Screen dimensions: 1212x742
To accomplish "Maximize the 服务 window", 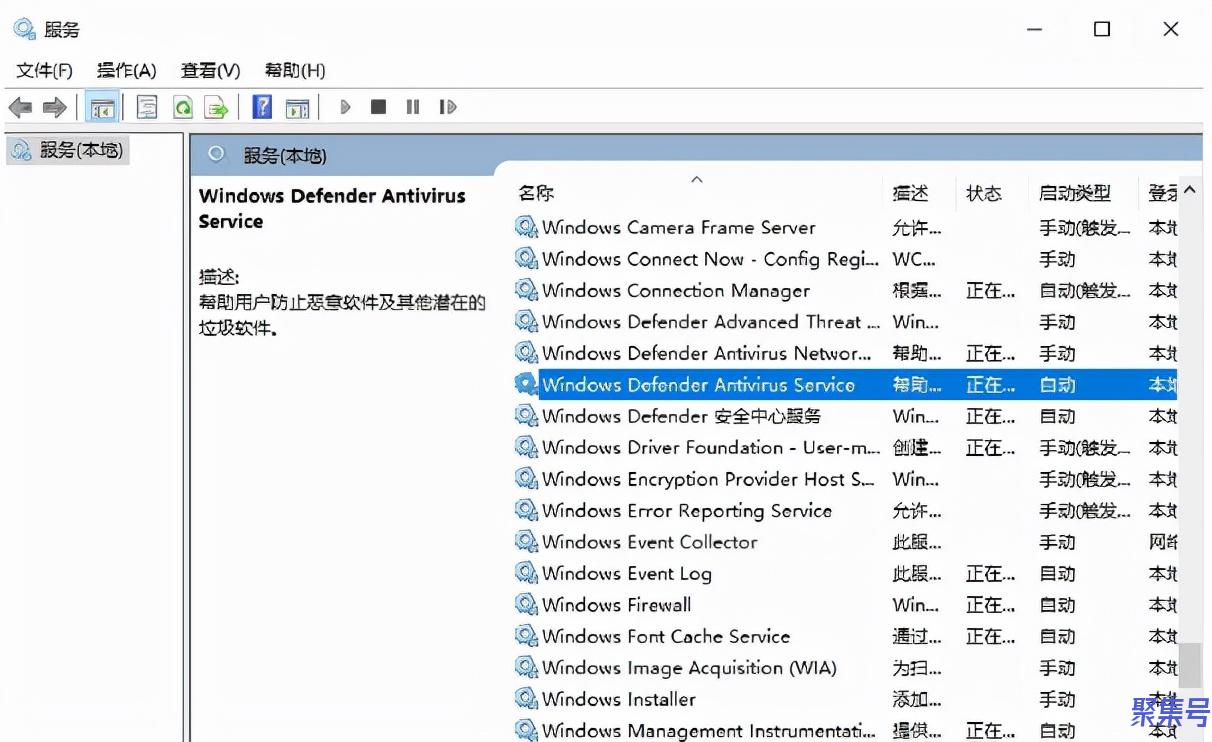I will (x=1101, y=29).
